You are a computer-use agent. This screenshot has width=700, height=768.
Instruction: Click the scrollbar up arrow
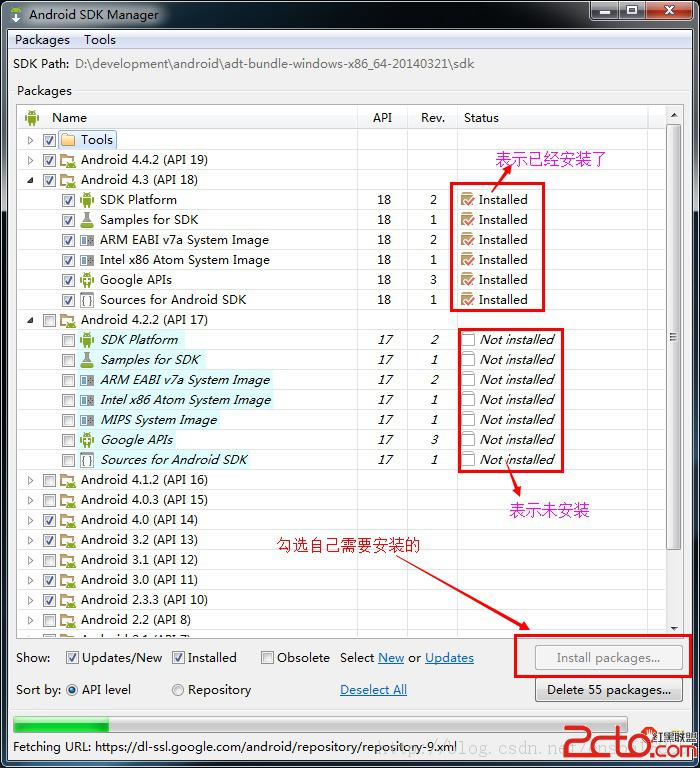pos(674,115)
